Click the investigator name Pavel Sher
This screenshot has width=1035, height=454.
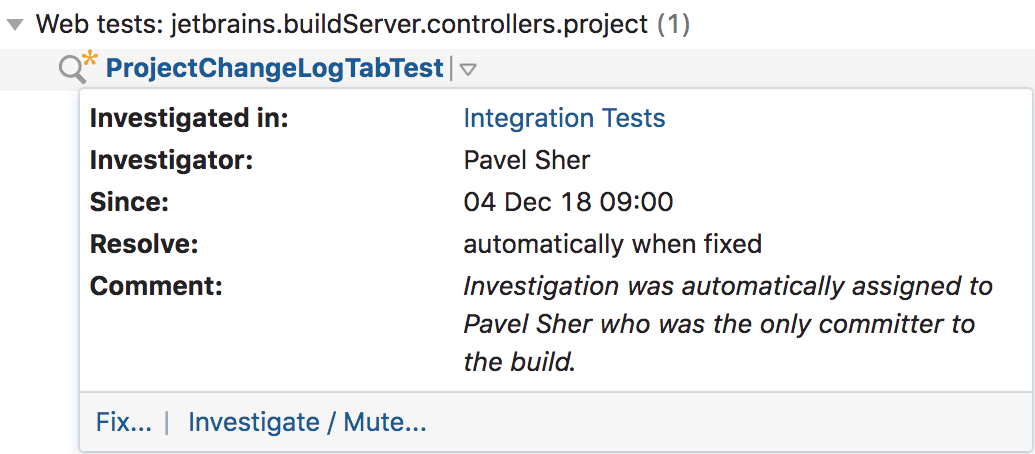pos(527,160)
